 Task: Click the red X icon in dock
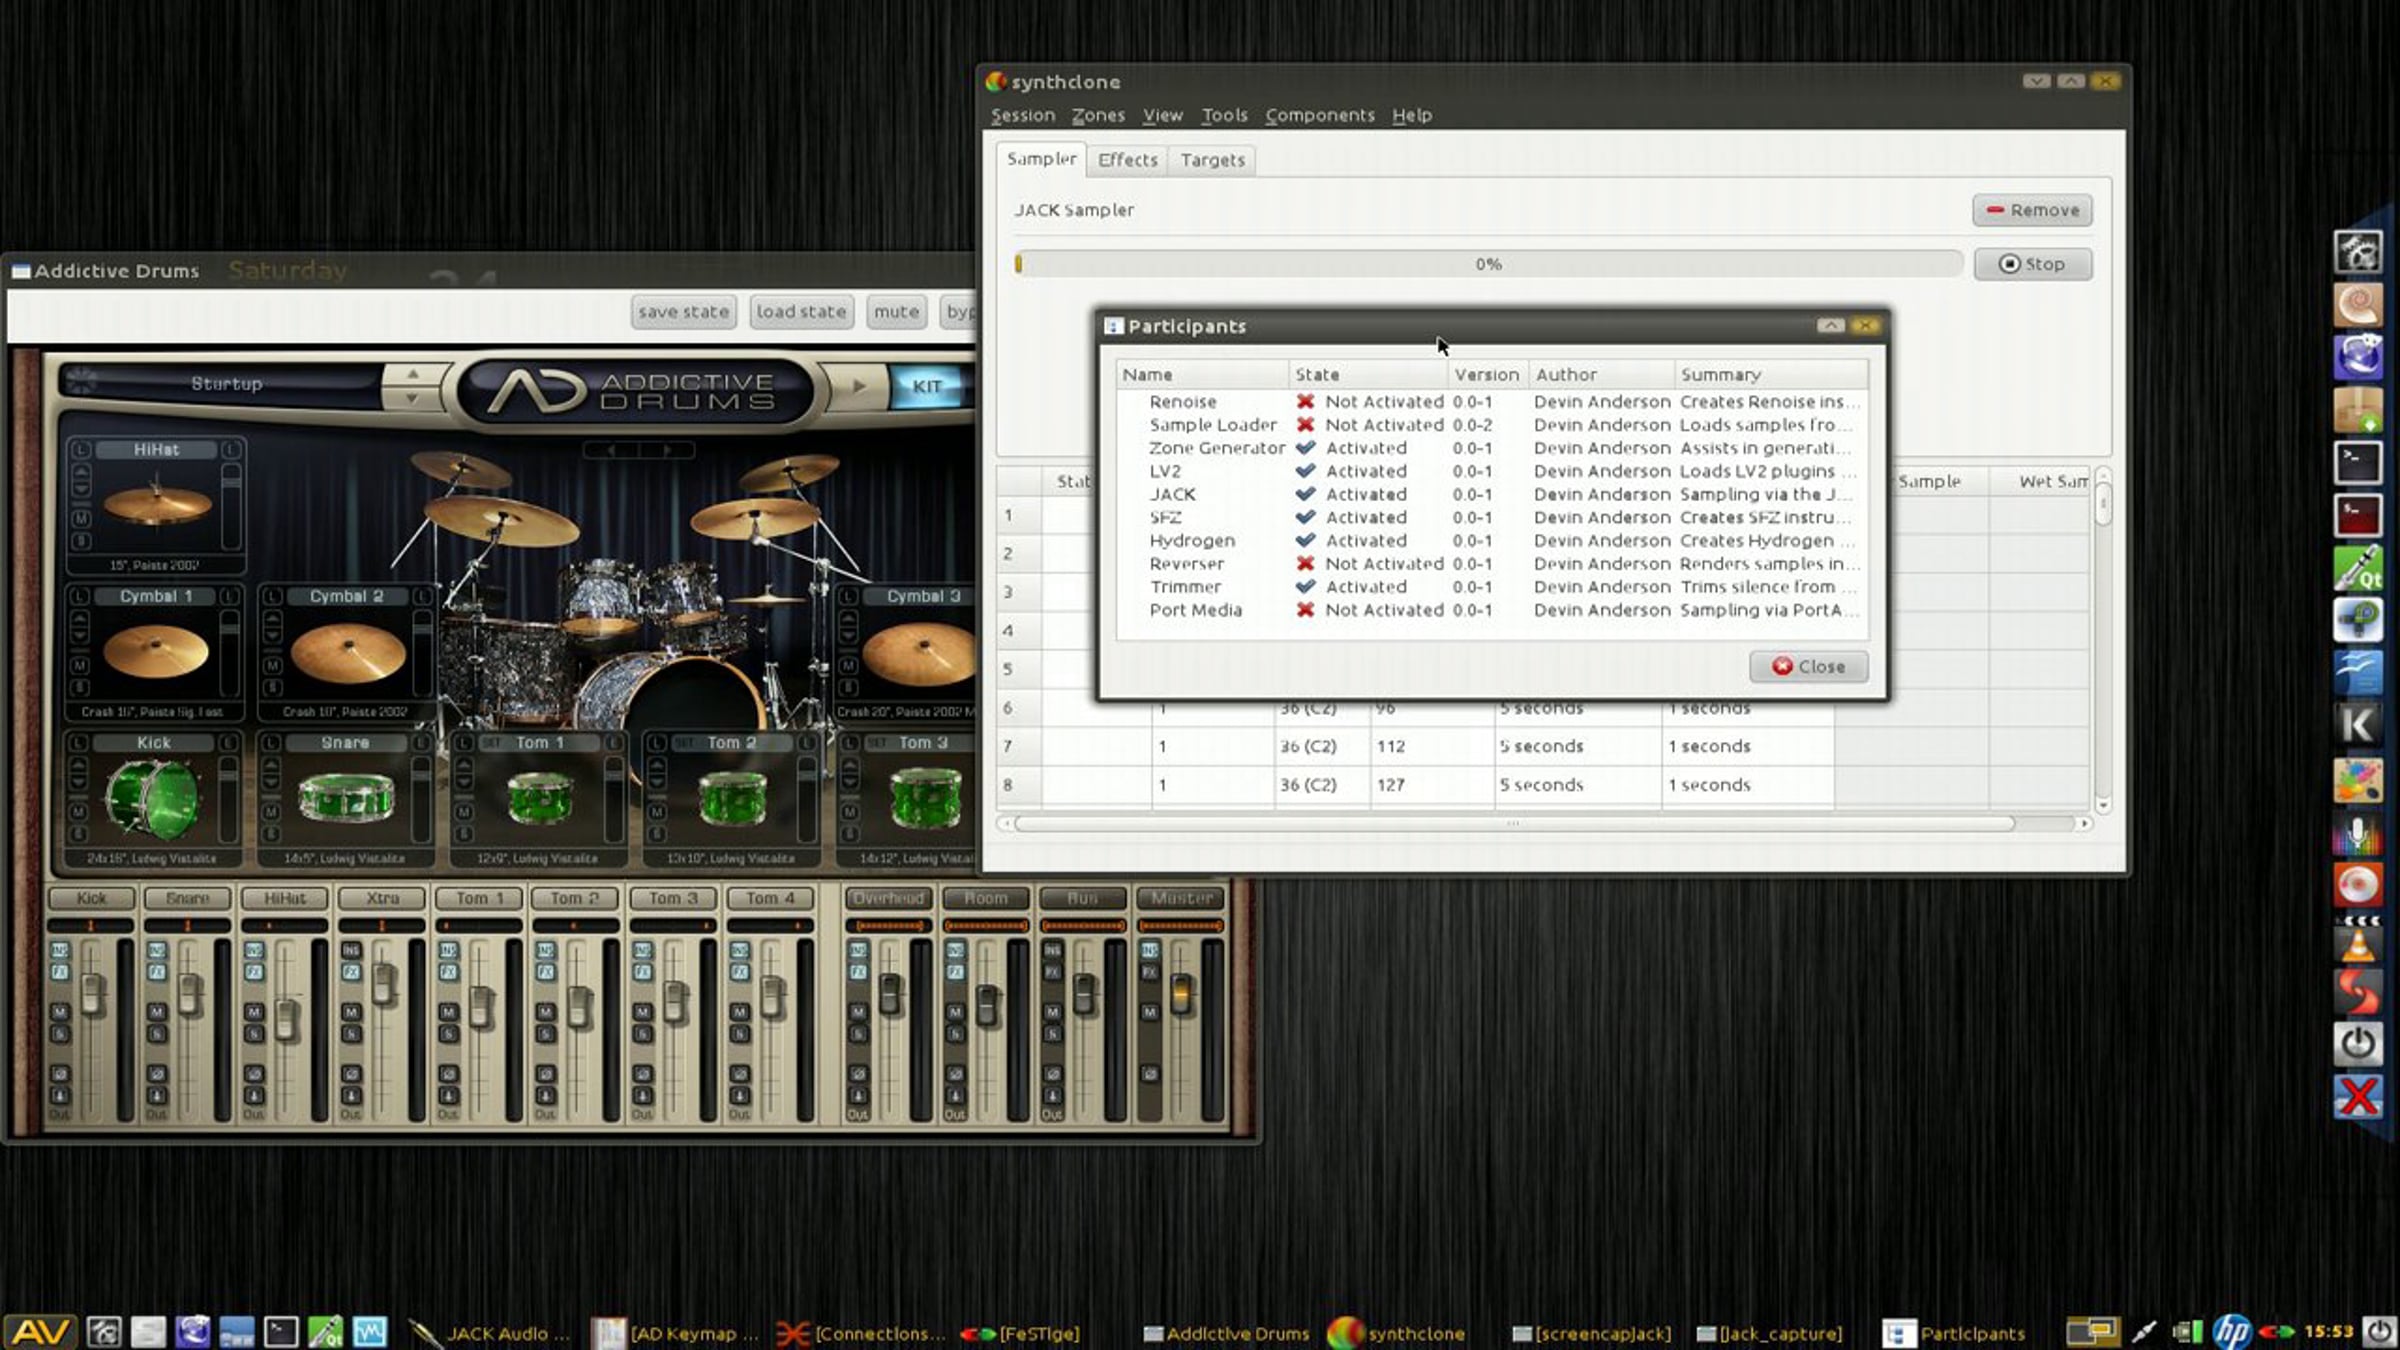[2358, 1096]
